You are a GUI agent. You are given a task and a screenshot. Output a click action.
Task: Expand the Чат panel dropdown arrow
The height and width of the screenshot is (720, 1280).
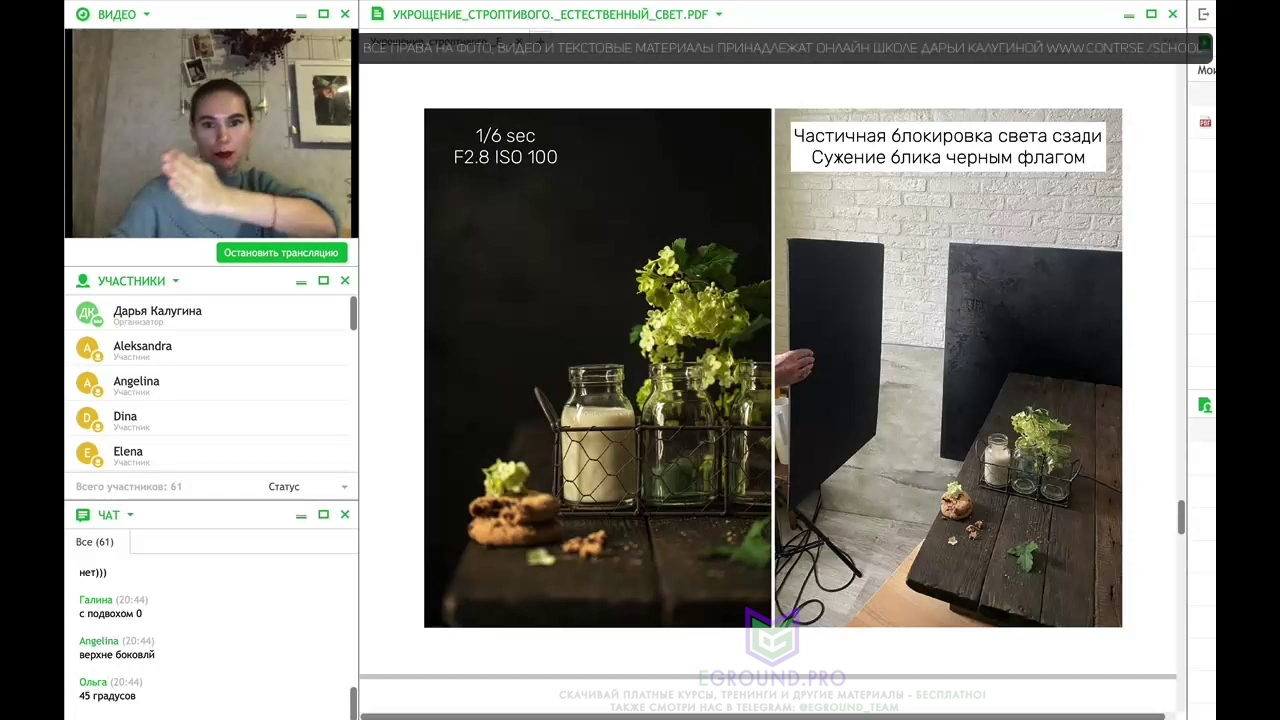(130, 515)
